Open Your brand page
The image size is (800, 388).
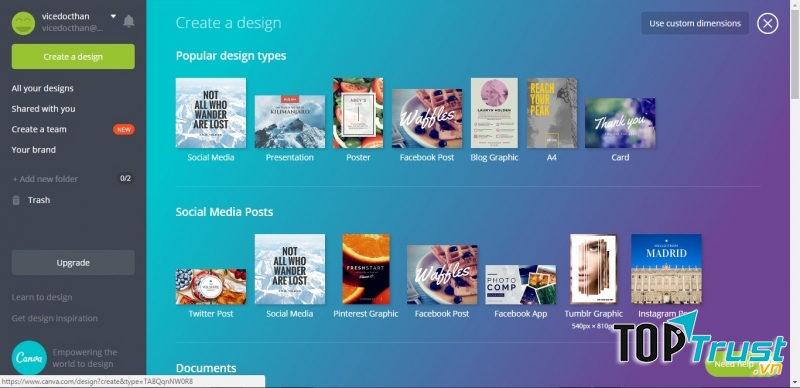tap(34, 150)
